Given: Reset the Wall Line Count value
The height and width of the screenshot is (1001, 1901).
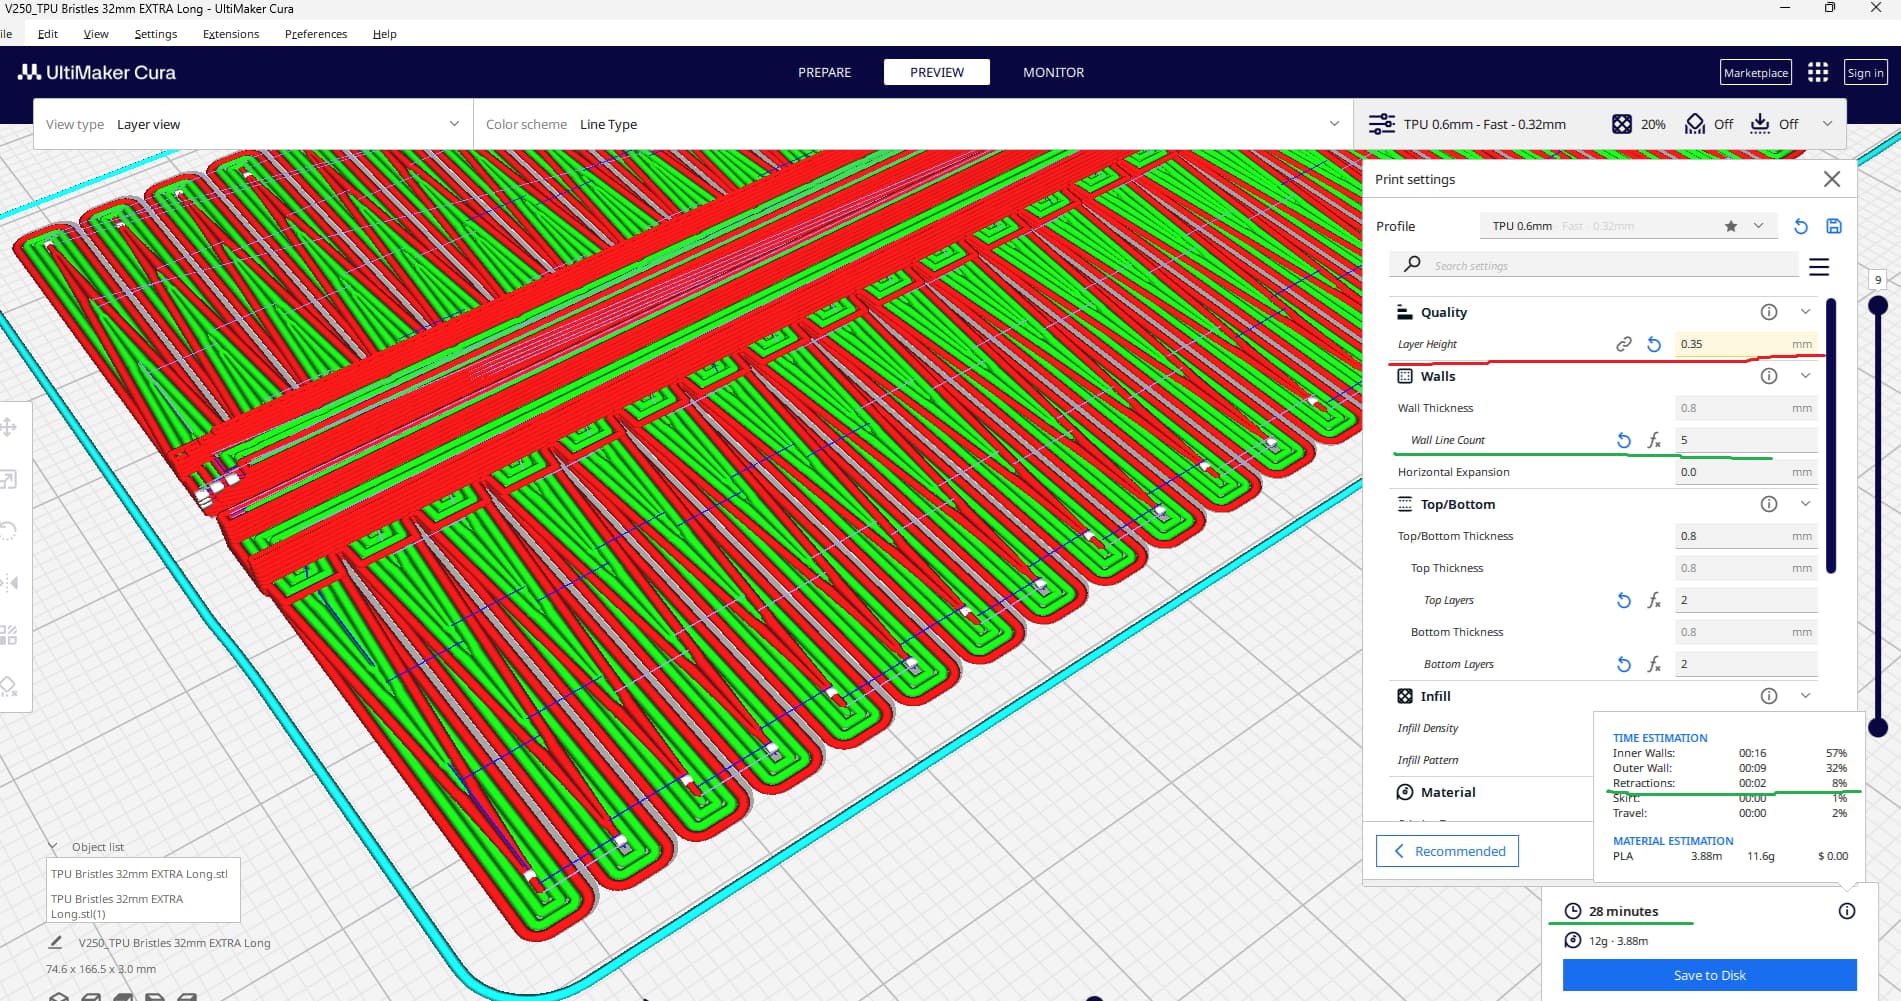Looking at the screenshot, I should point(1623,440).
